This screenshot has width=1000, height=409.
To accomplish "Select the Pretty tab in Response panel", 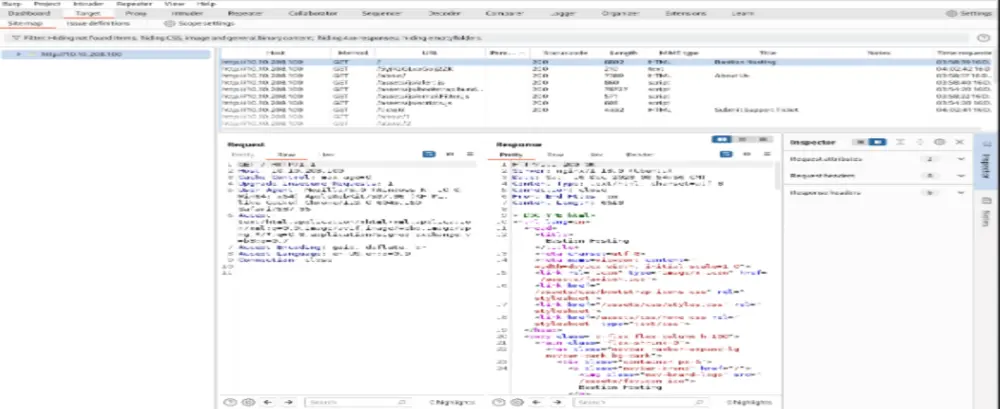I will (x=510, y=154).
